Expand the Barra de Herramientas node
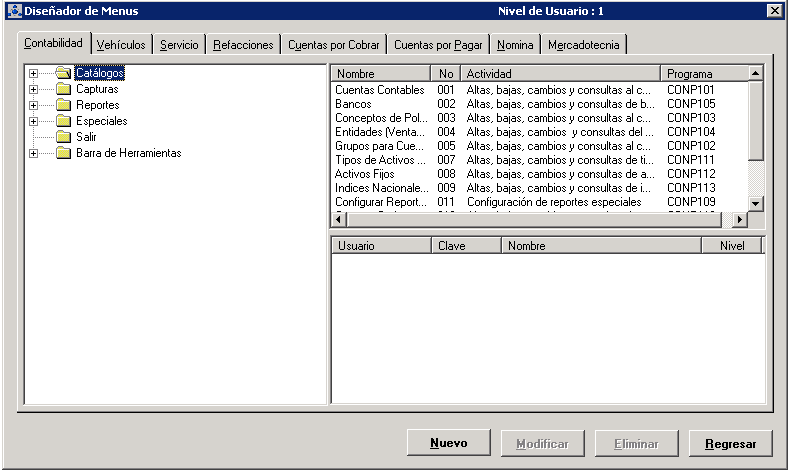Screen dimensions: 789x471 [34, 153]
